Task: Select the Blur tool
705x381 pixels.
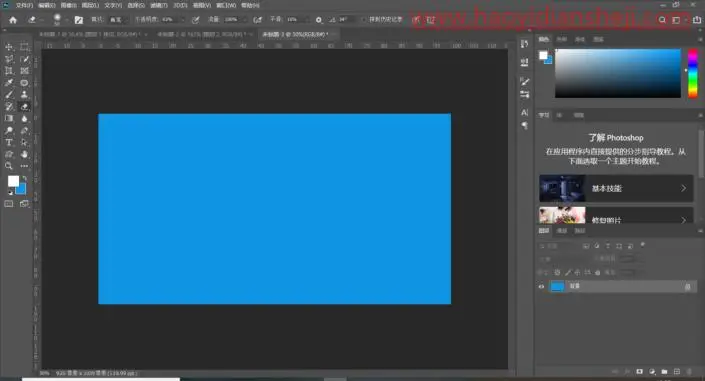Action: pyautogui.click(x=24, y=118)
